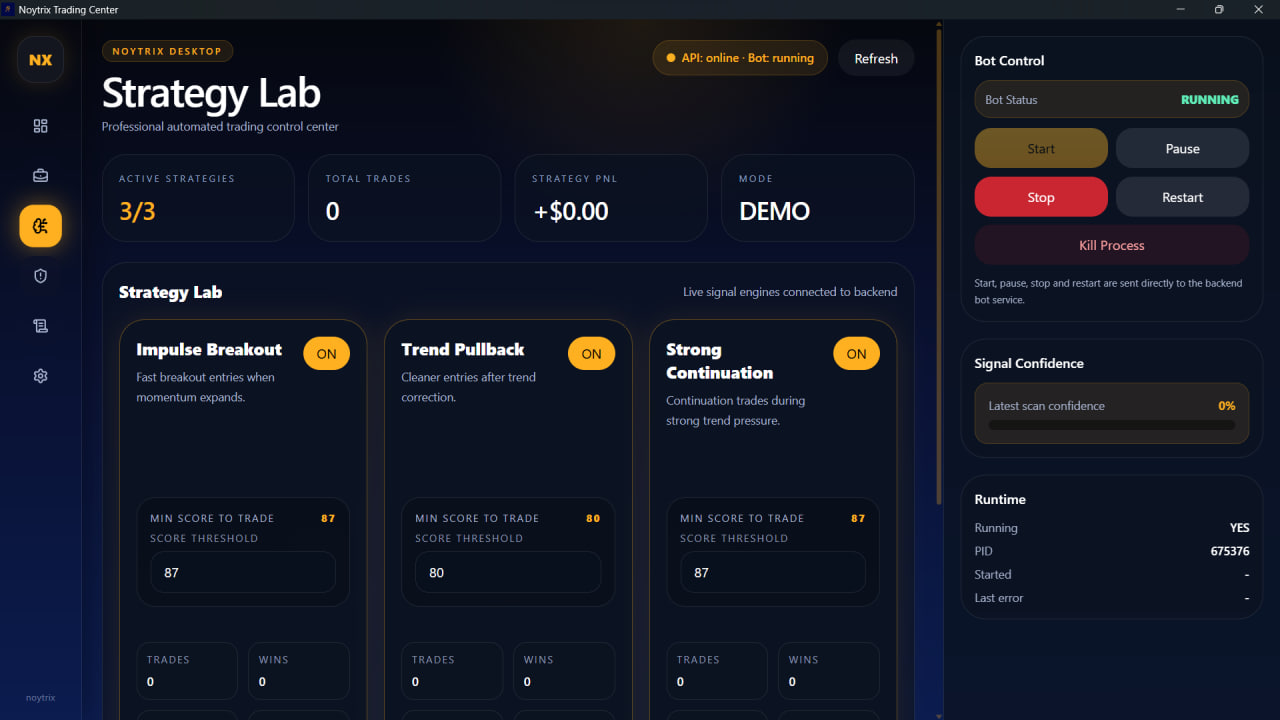This screenshot has width=1280, height=720.
Task: Click the Impulse Breakout TRADES stat box
Action: [187, 671]
